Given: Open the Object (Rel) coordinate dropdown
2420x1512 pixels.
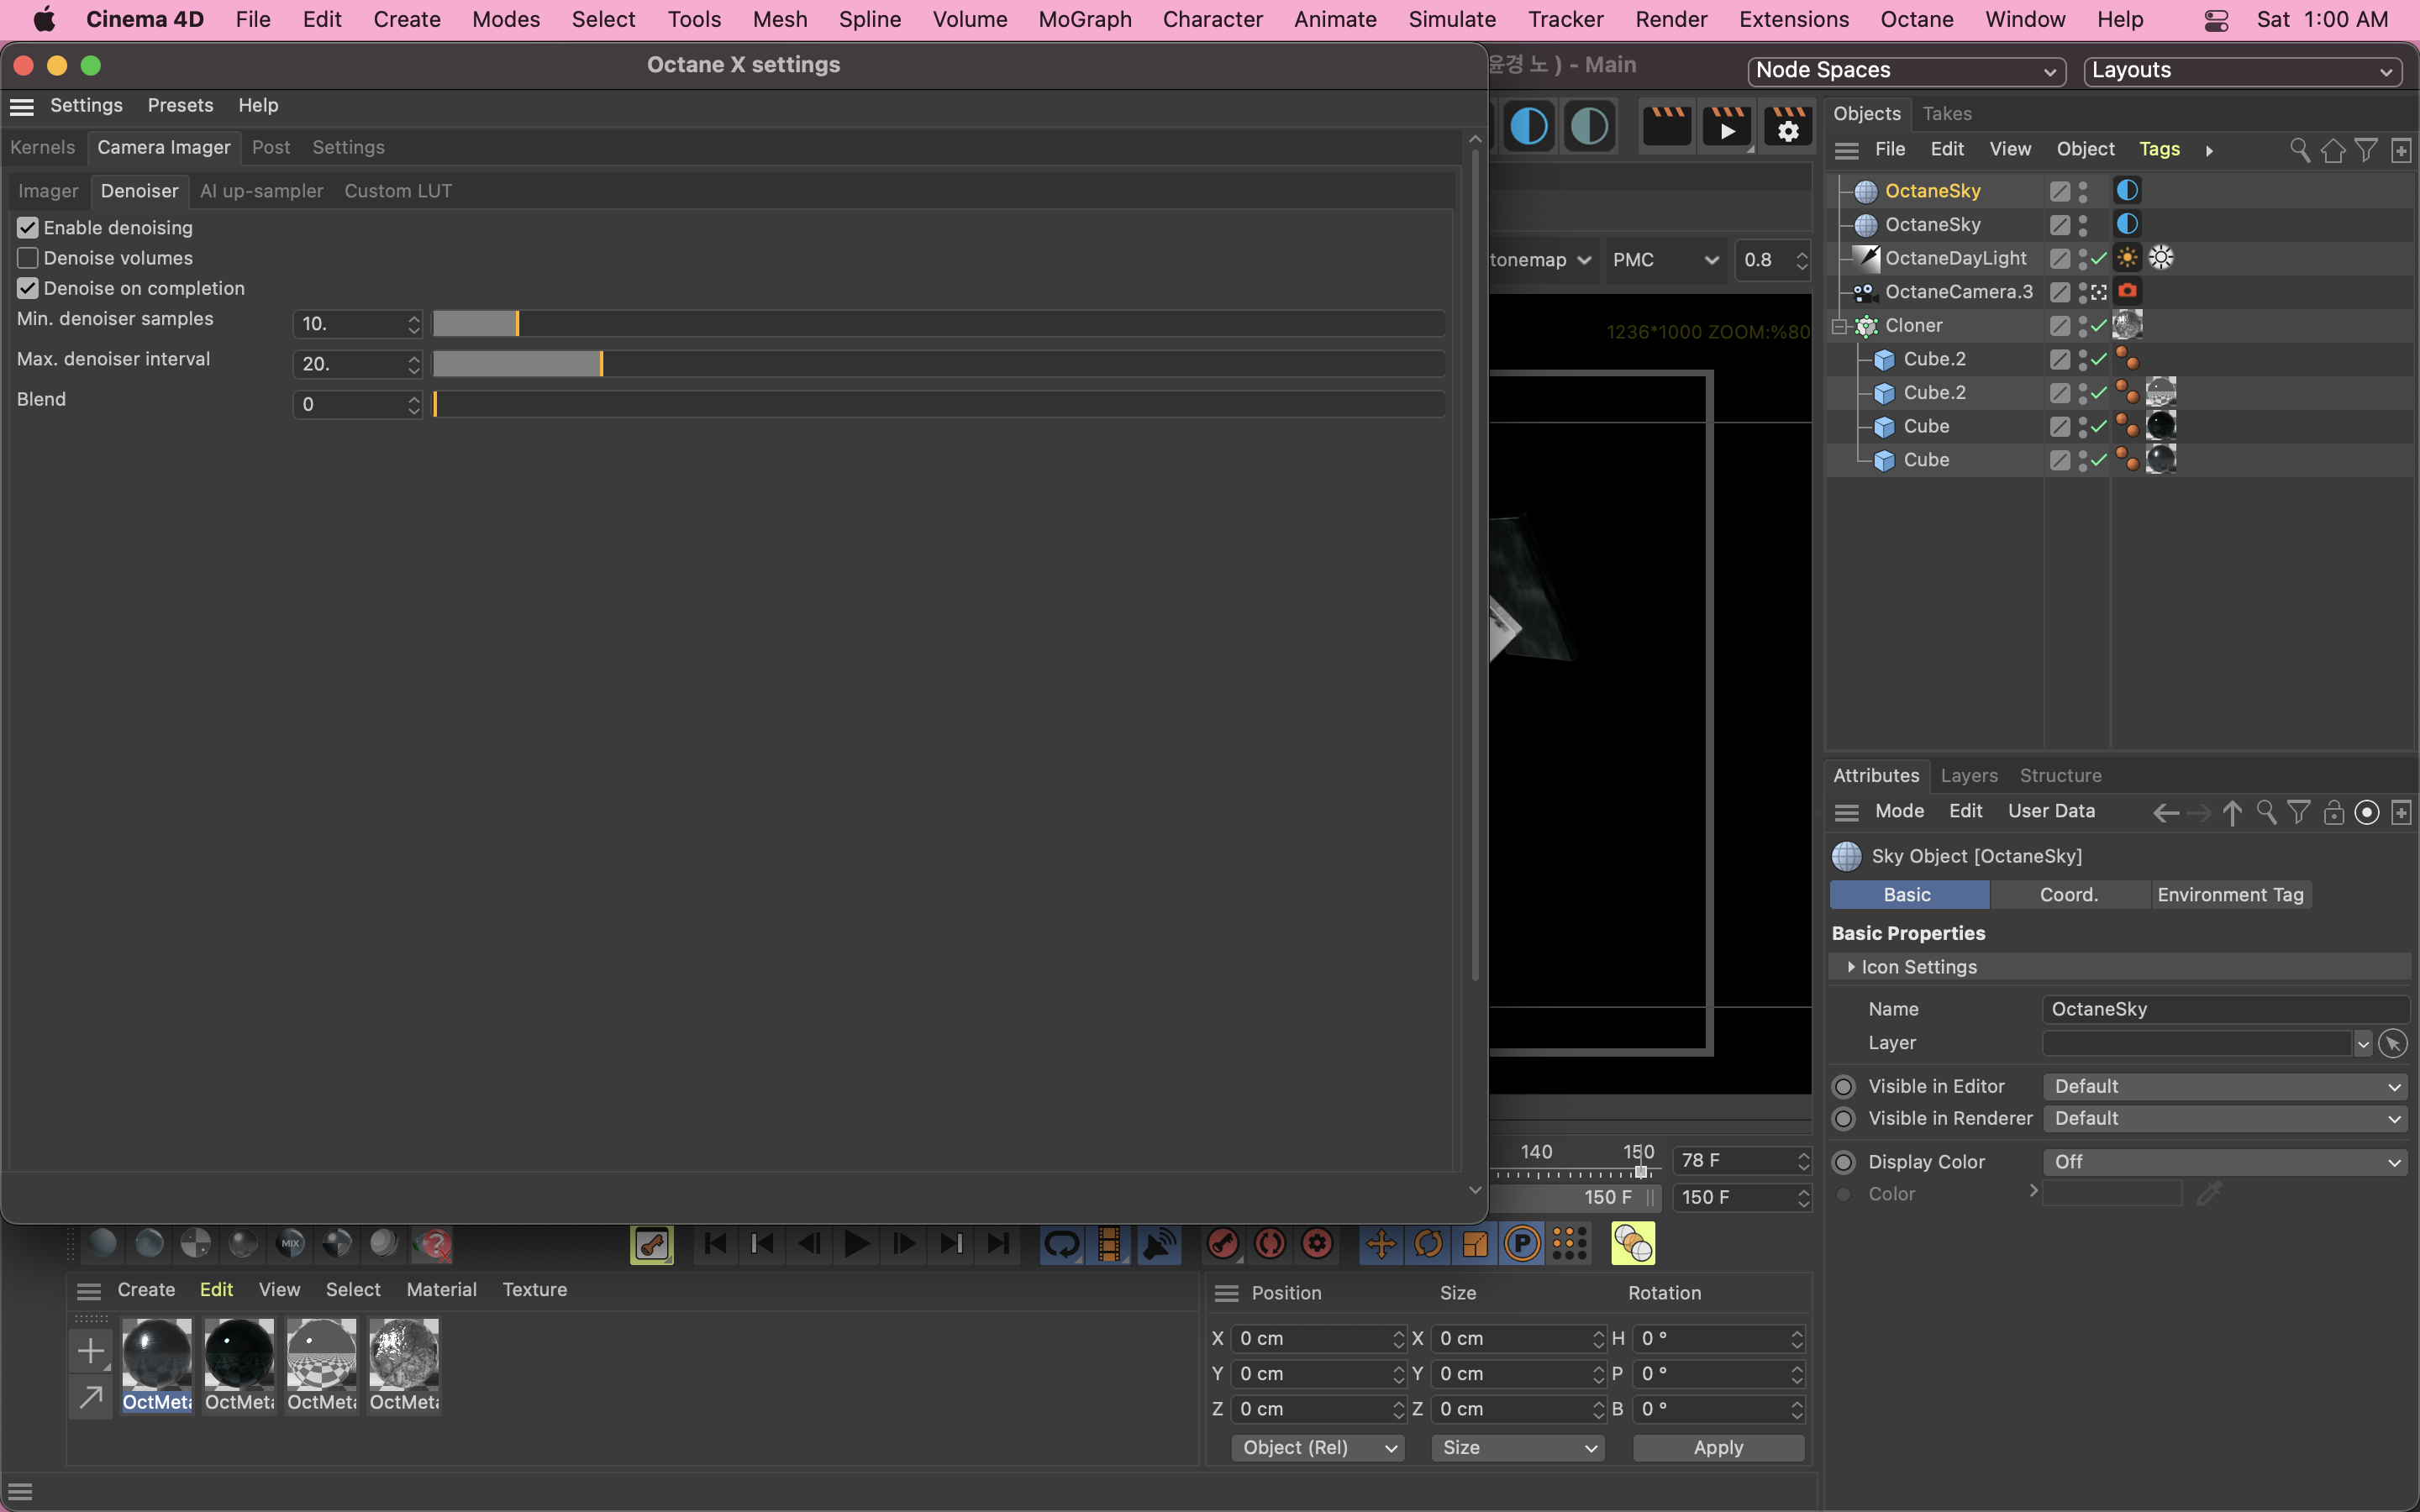Looking at the screenshot, I should (x=1318, y=1448).
